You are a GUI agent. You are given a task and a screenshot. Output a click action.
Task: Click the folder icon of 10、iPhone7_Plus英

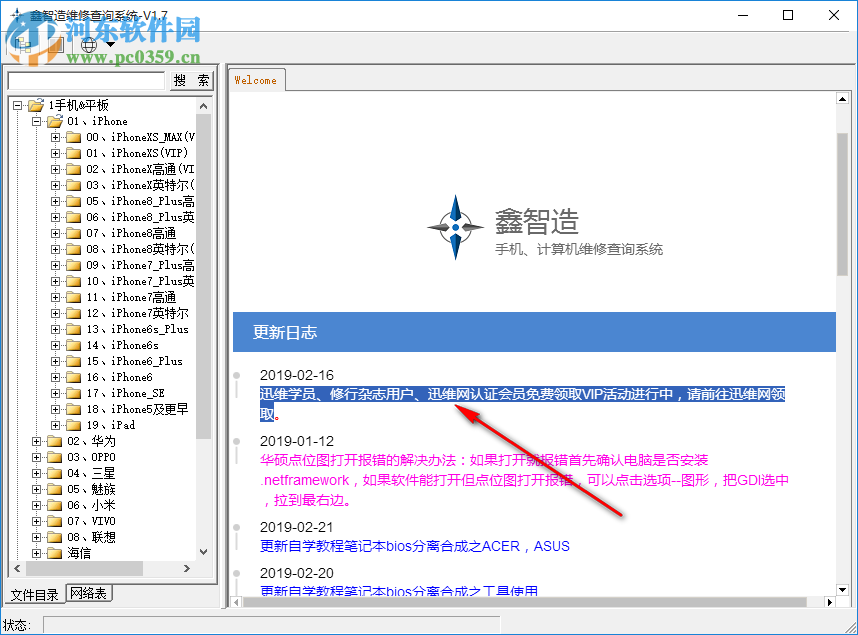click(73, 281)
